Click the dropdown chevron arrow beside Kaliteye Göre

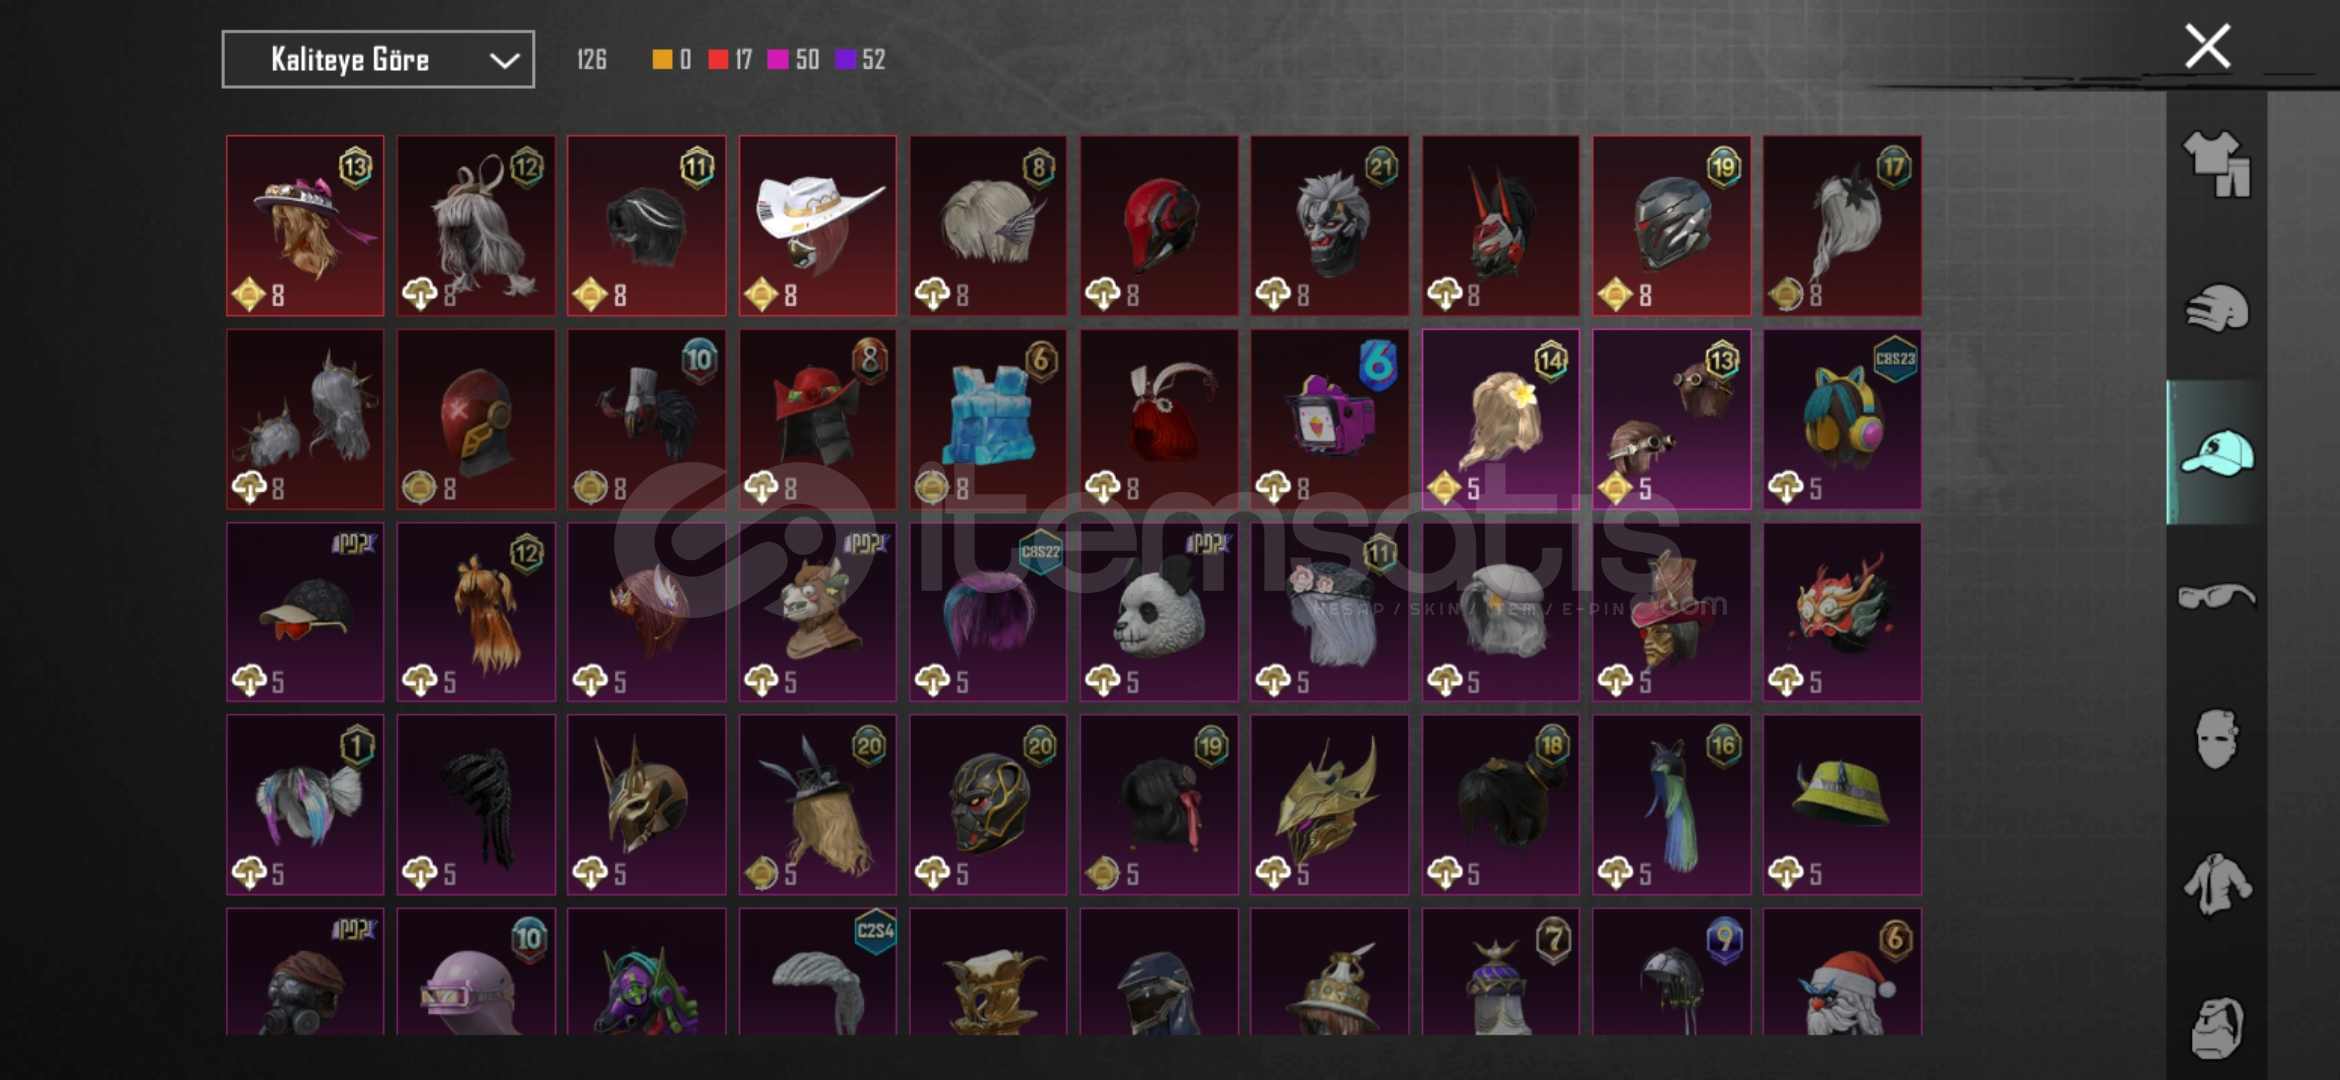504,61
